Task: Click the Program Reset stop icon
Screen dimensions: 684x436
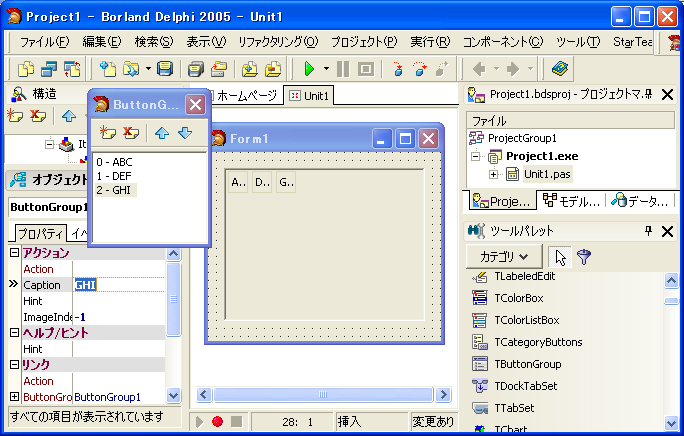Action: tap(366, 69)
